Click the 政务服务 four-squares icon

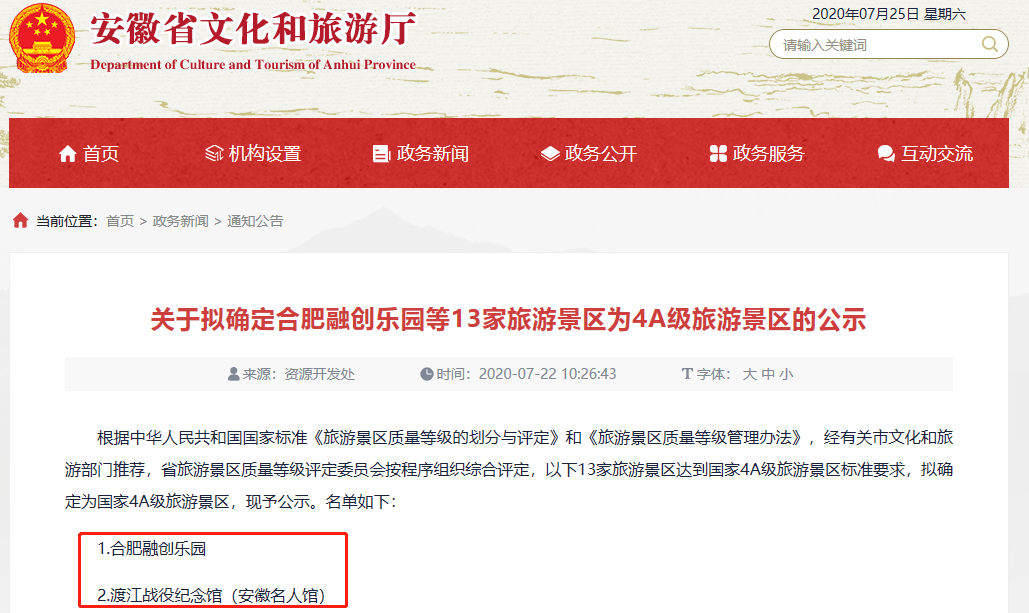[718, 154]
